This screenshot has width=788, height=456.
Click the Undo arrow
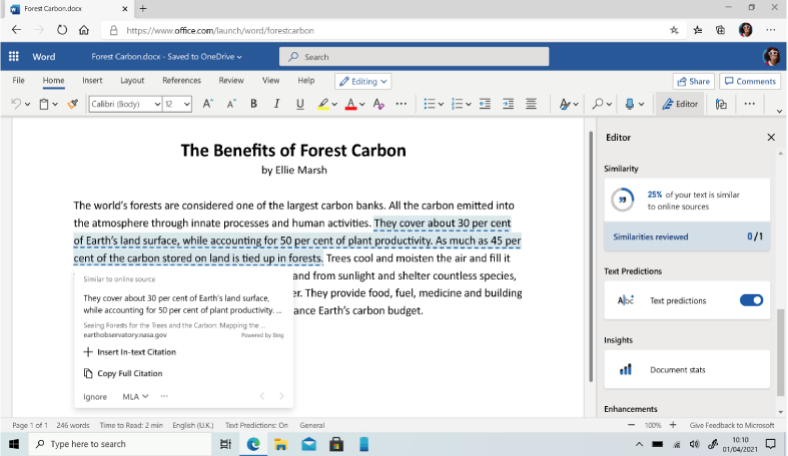click(16, 104)
